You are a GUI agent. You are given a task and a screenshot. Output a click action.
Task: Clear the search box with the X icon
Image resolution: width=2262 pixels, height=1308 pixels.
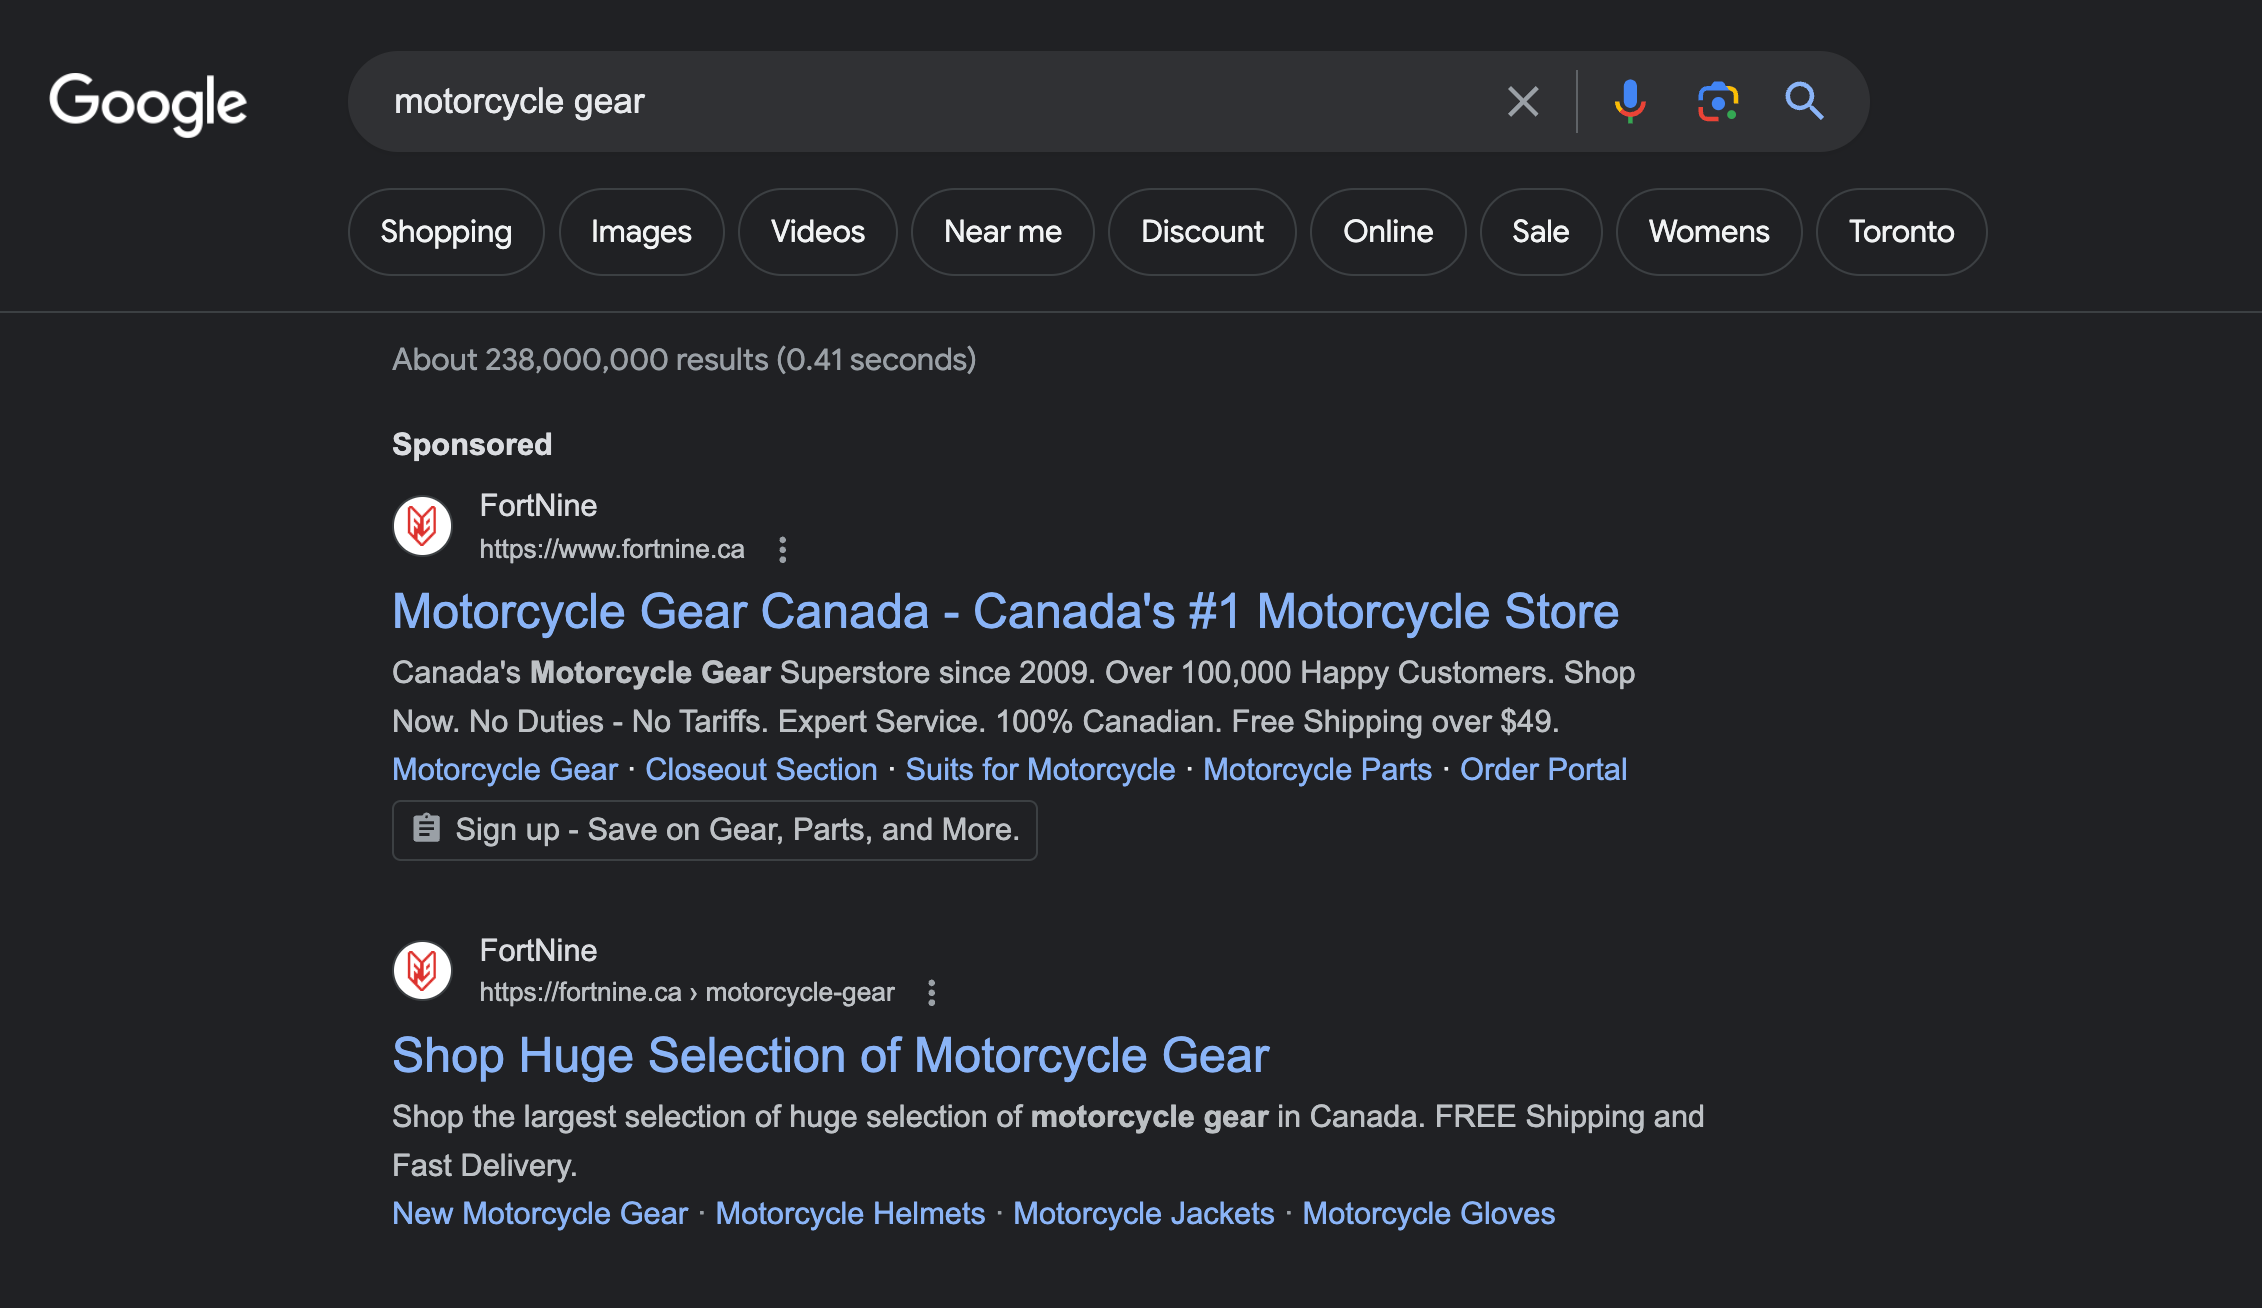(1523, 101)
